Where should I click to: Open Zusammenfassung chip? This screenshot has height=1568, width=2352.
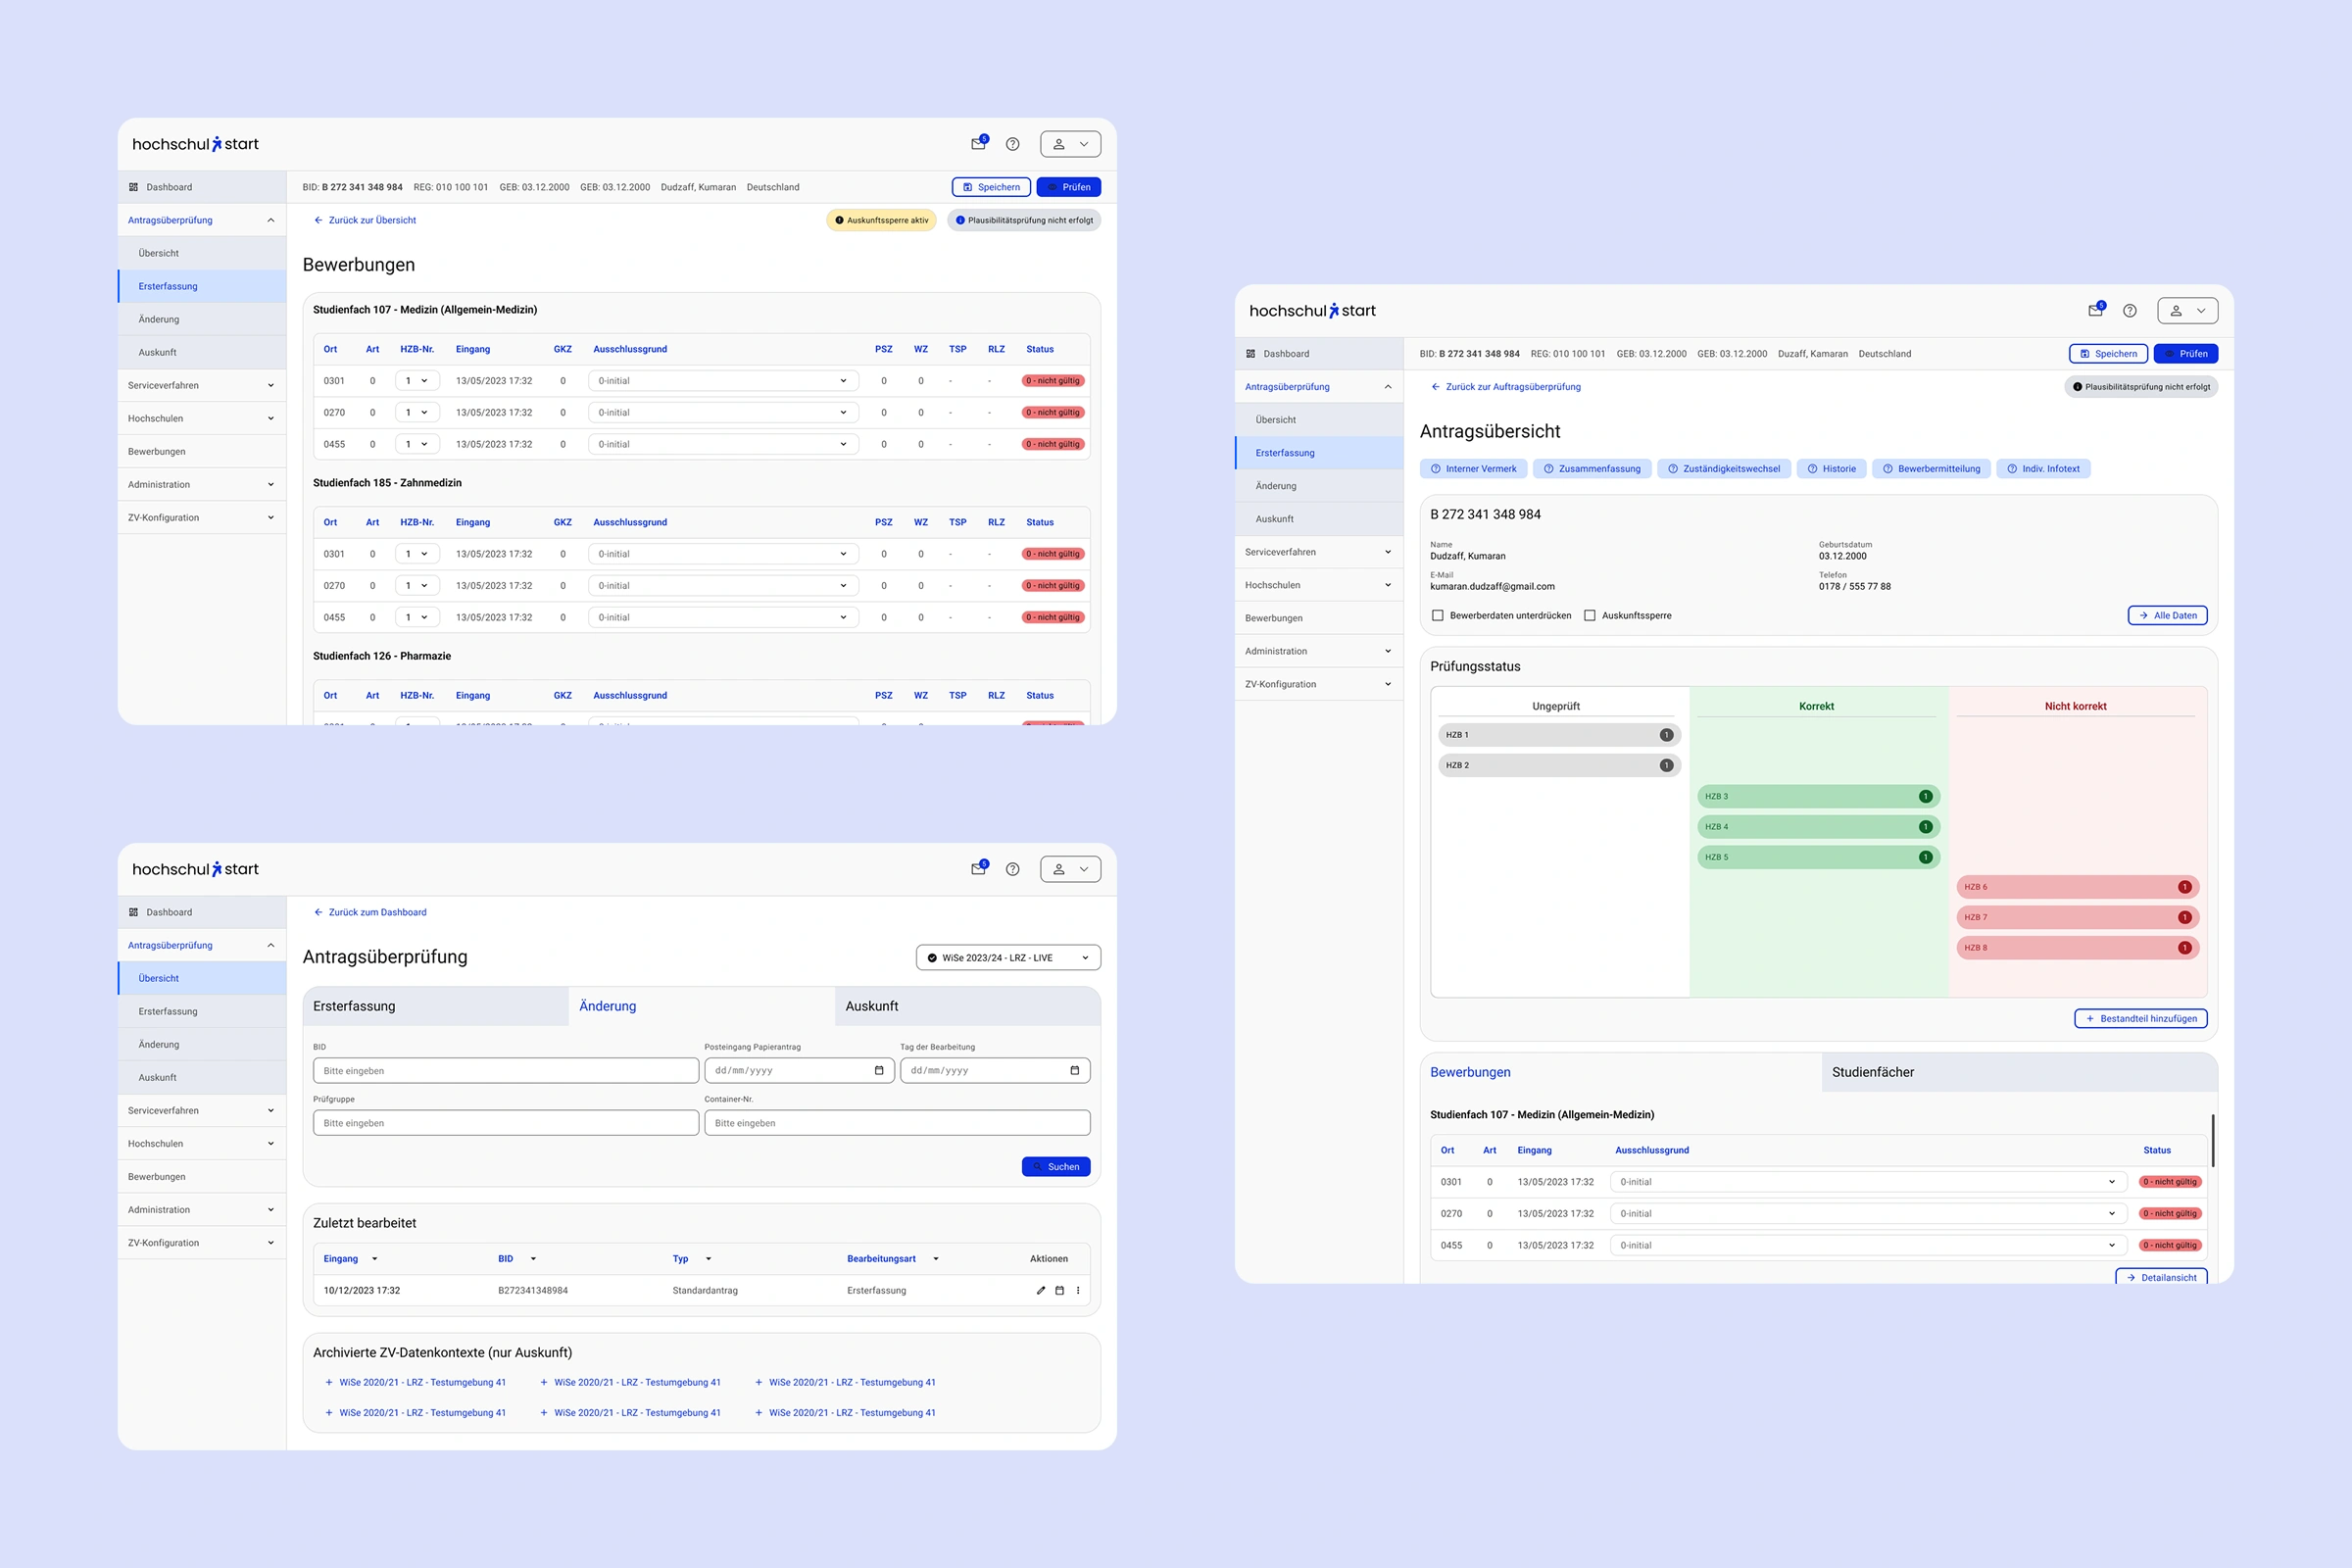[x=1592, y=469]
